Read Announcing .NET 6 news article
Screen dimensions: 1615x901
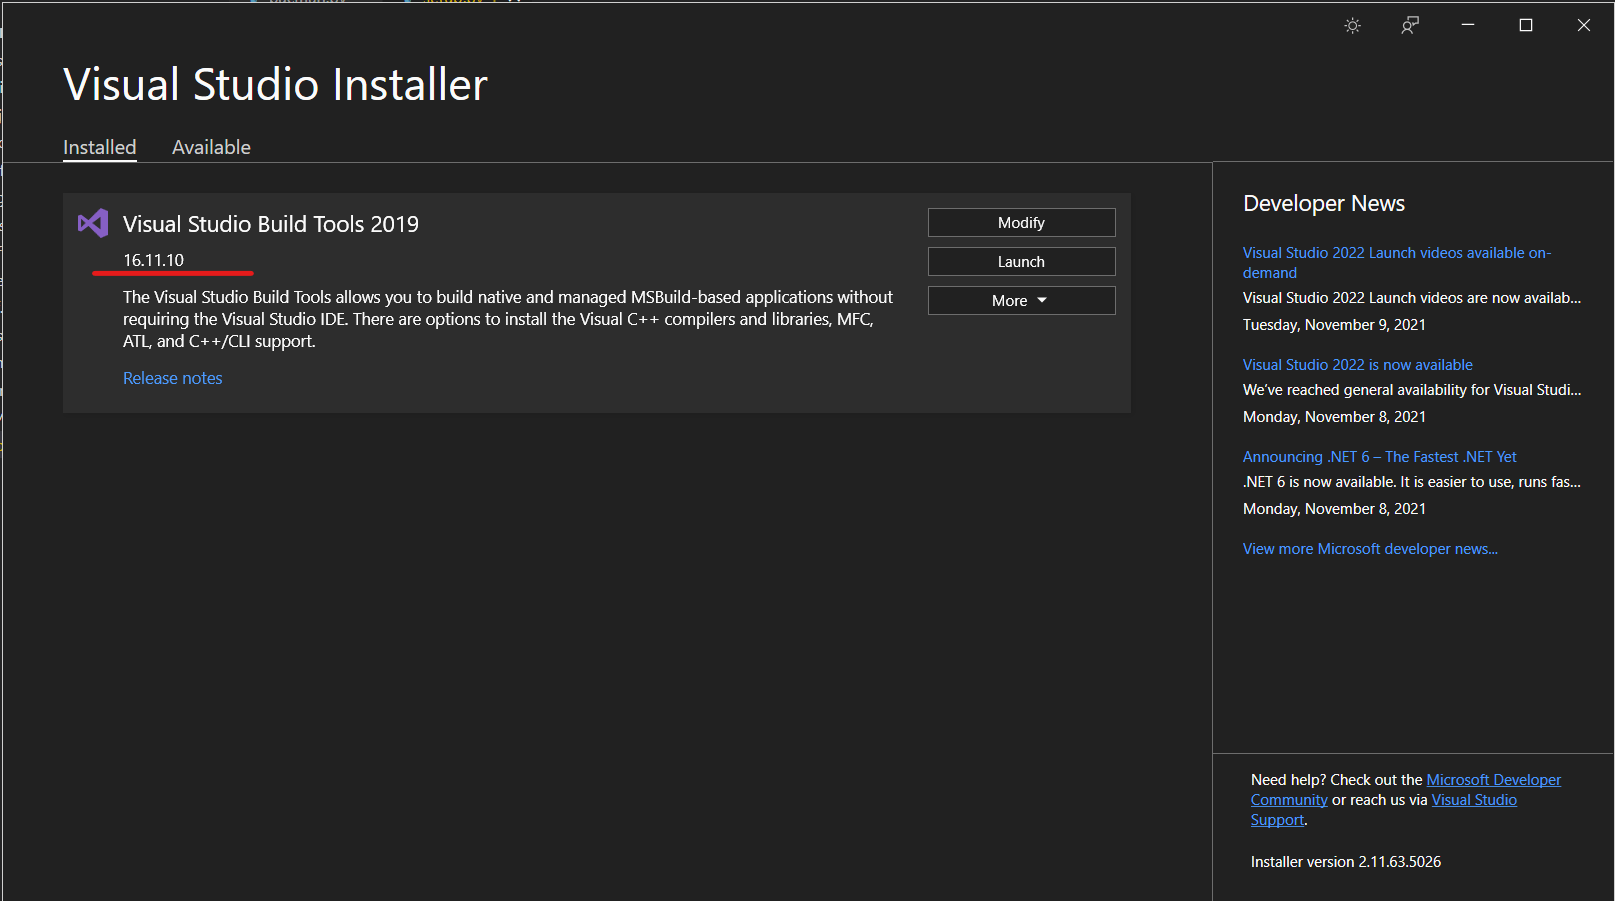pos(1379,457)
